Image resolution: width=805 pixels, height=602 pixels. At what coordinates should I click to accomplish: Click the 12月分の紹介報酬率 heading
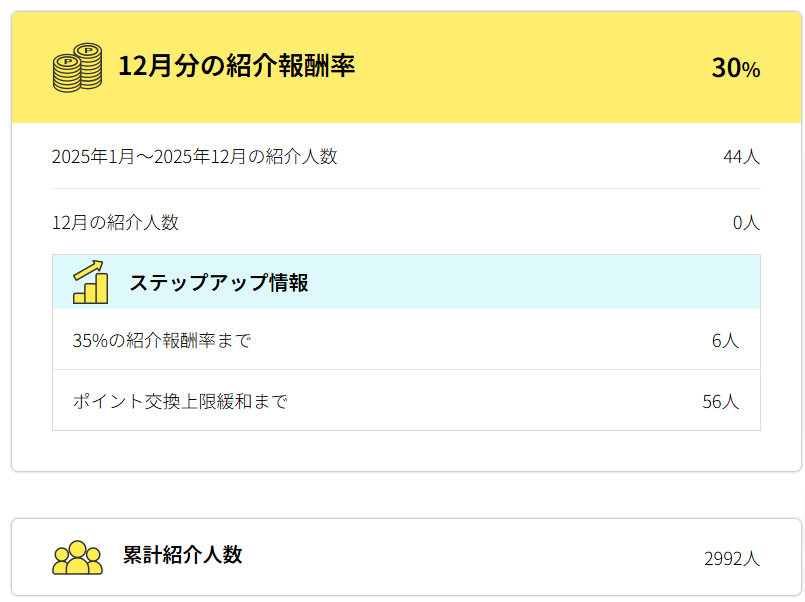click(236, 67)
